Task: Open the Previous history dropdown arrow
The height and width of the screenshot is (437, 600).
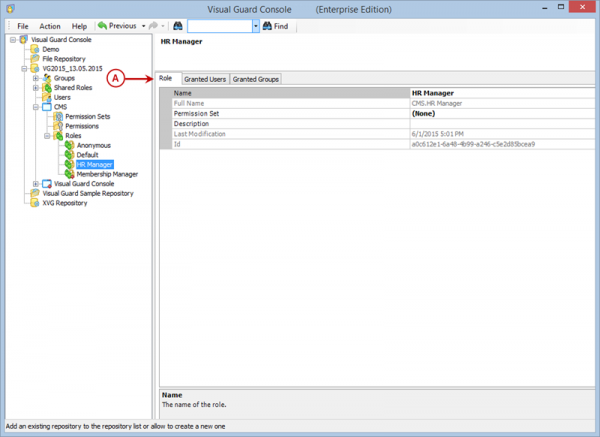Action: tap(143, 26)
